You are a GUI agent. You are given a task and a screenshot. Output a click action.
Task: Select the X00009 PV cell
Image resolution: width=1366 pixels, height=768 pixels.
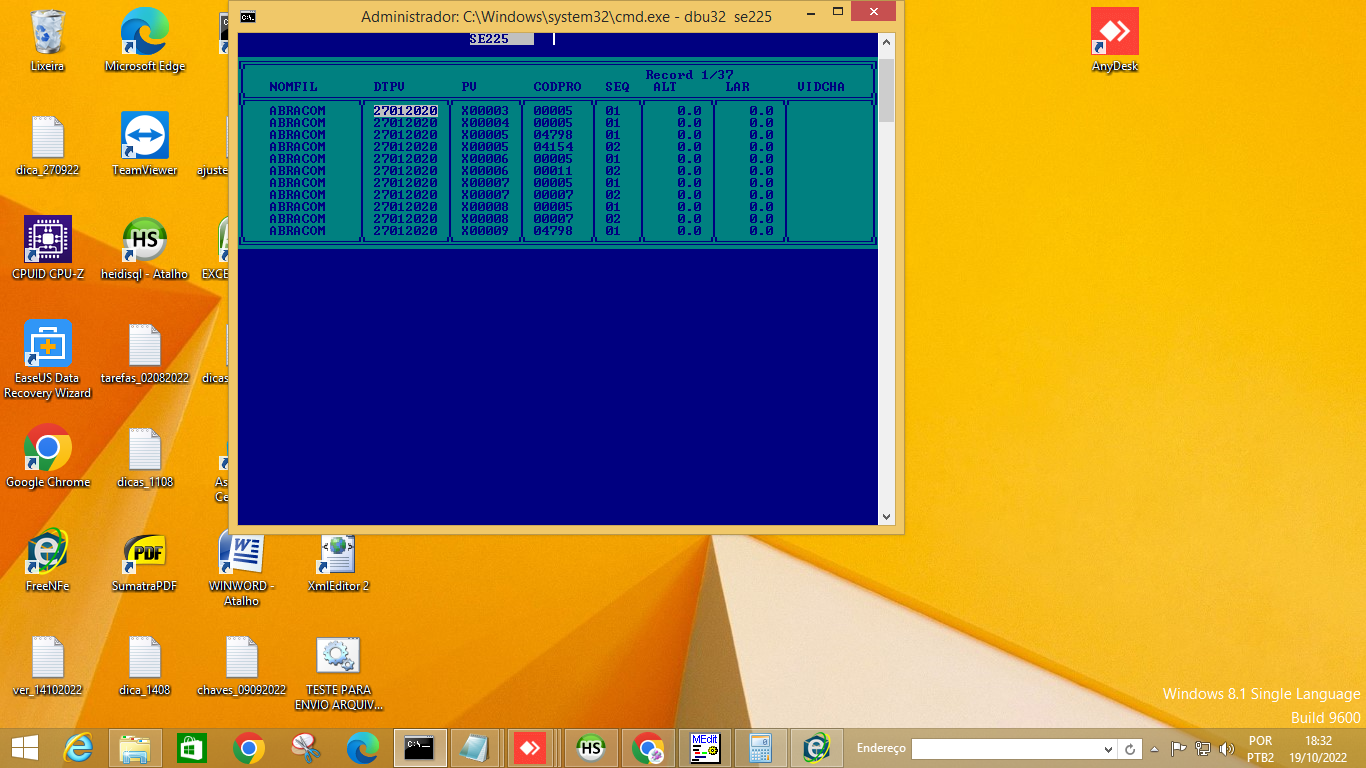click(485, 231)
